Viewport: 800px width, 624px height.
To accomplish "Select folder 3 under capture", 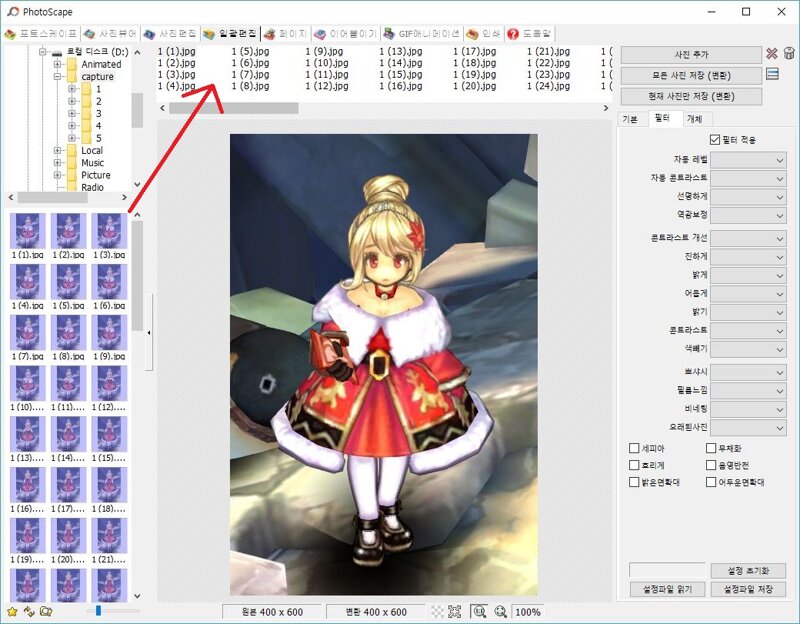I will coord(98,113).
